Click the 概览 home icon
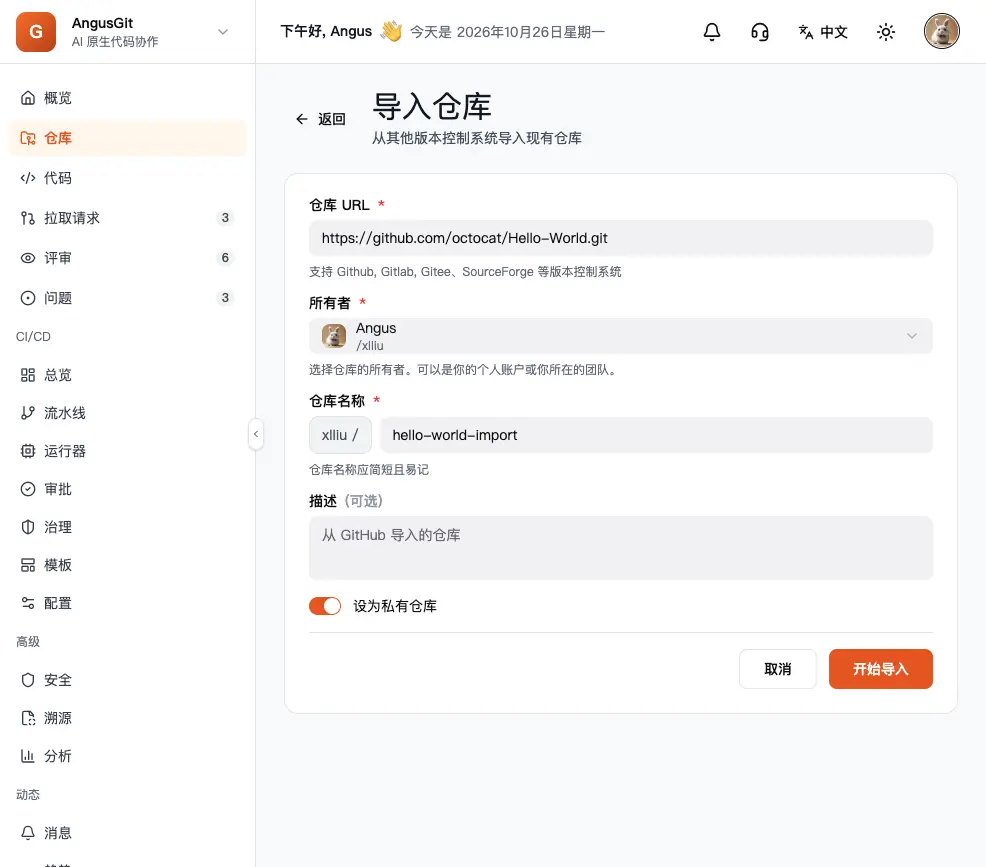Viewport: 986px width, 867px height. click(28, 98)
